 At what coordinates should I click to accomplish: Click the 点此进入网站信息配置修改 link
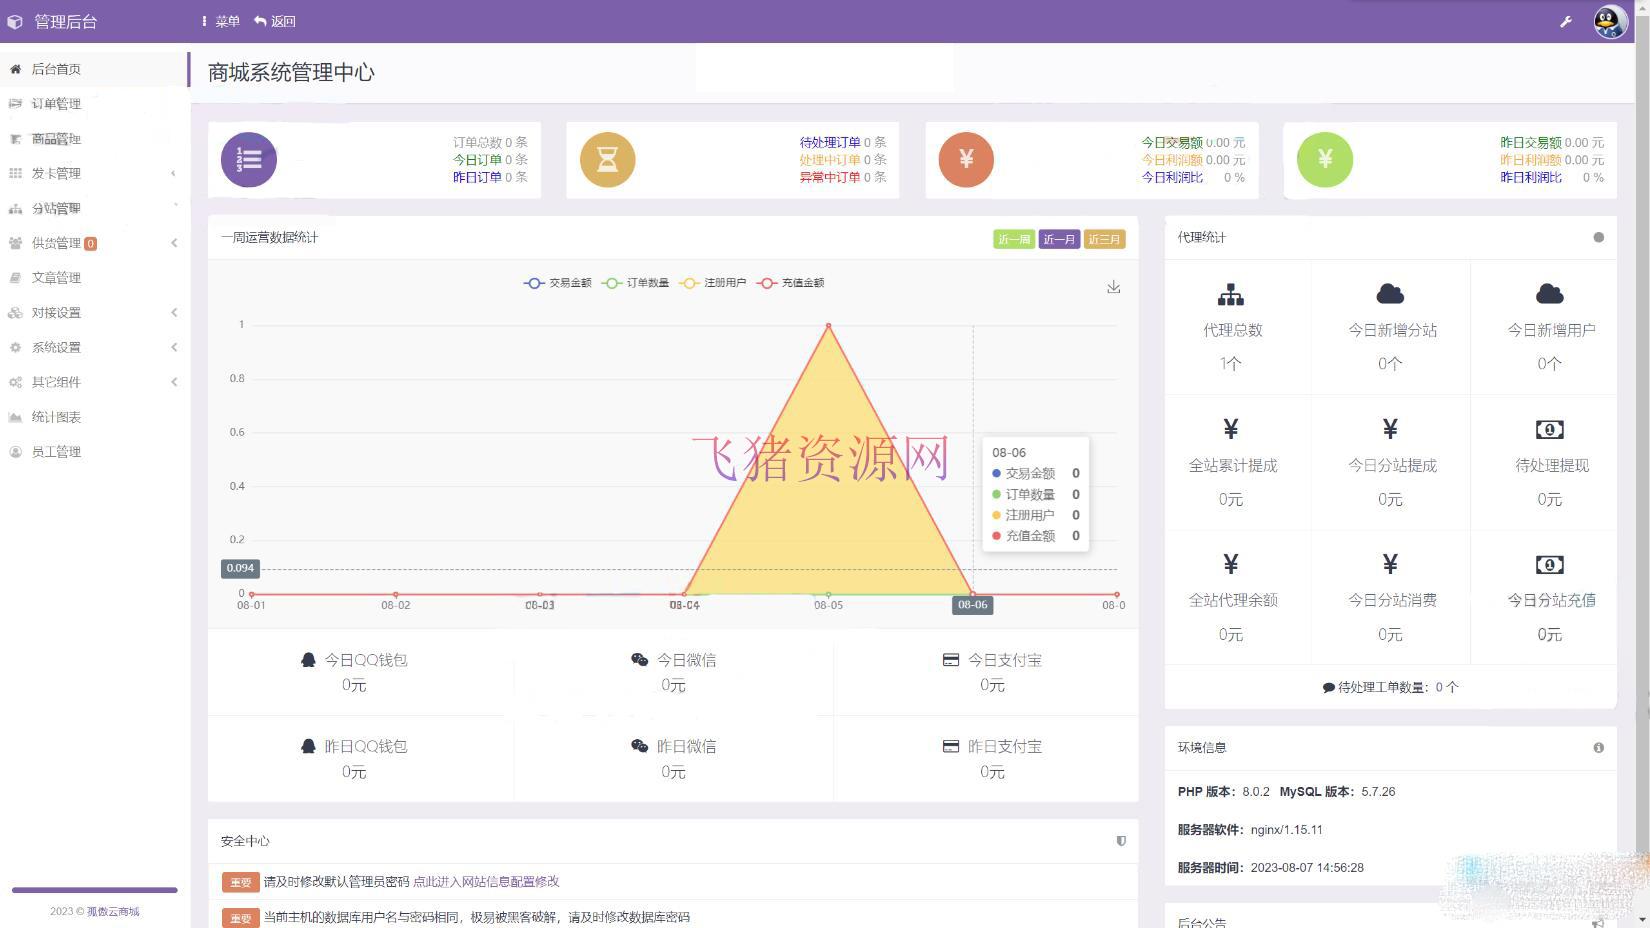(488, 881)
